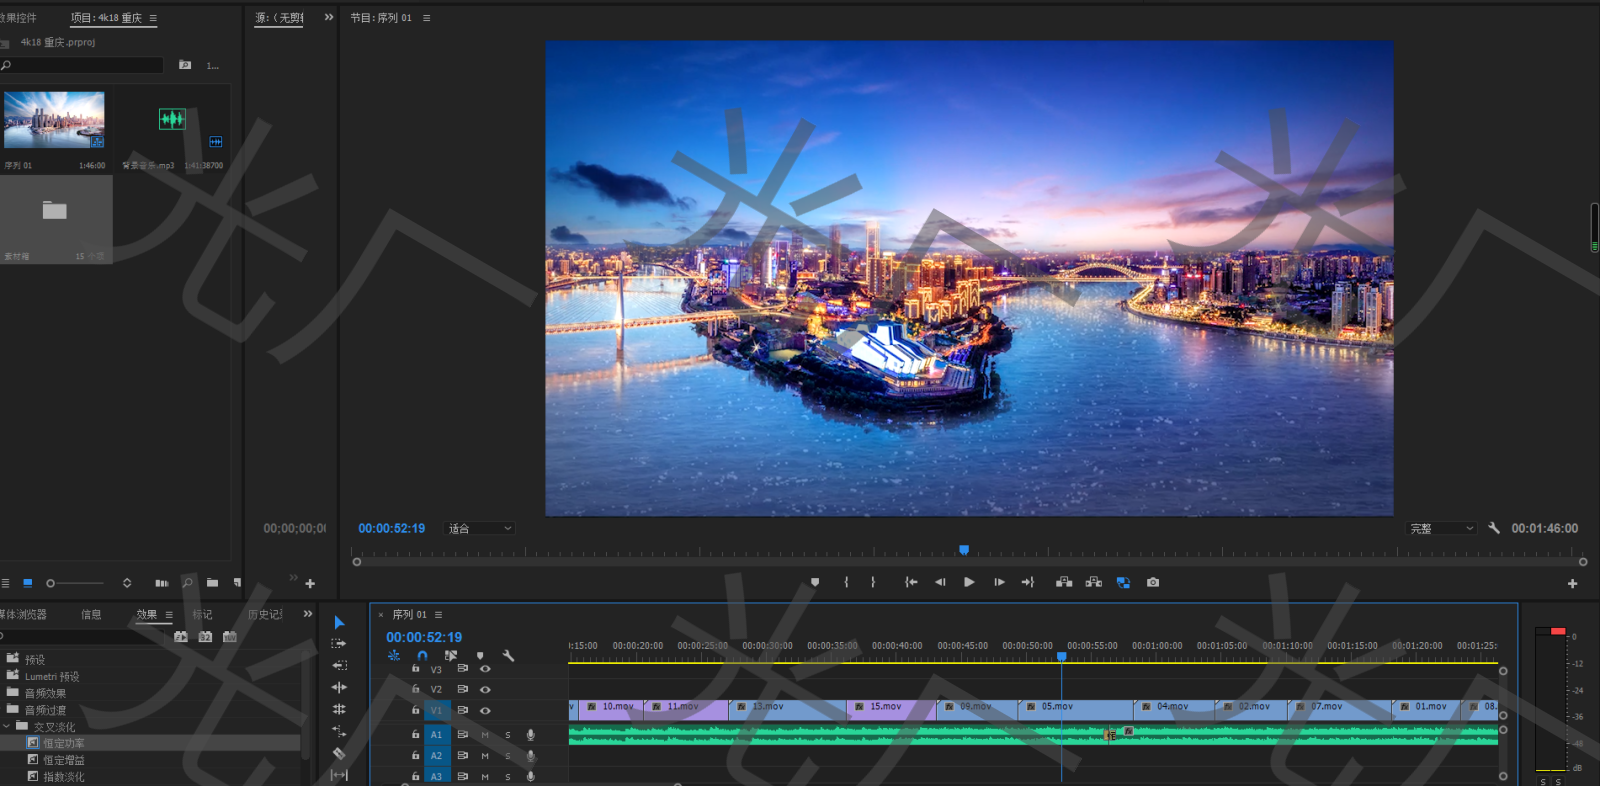Toggle V3 track output eye
Image resolution: width=1600 pixels, height=786 pixels.
[485, 669]
